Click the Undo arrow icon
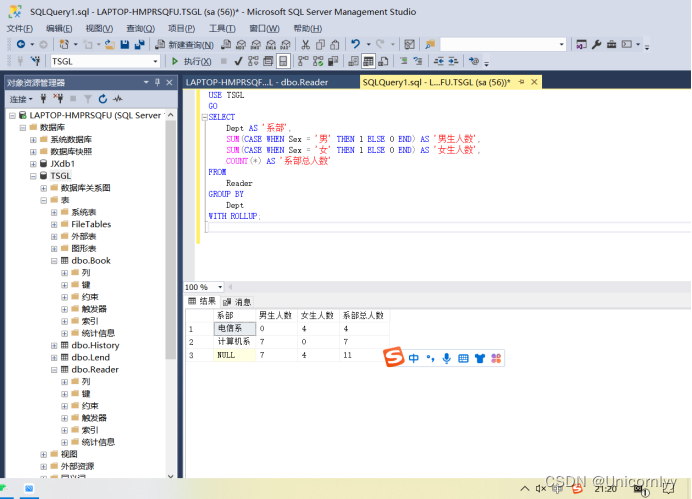 point(356,44)
